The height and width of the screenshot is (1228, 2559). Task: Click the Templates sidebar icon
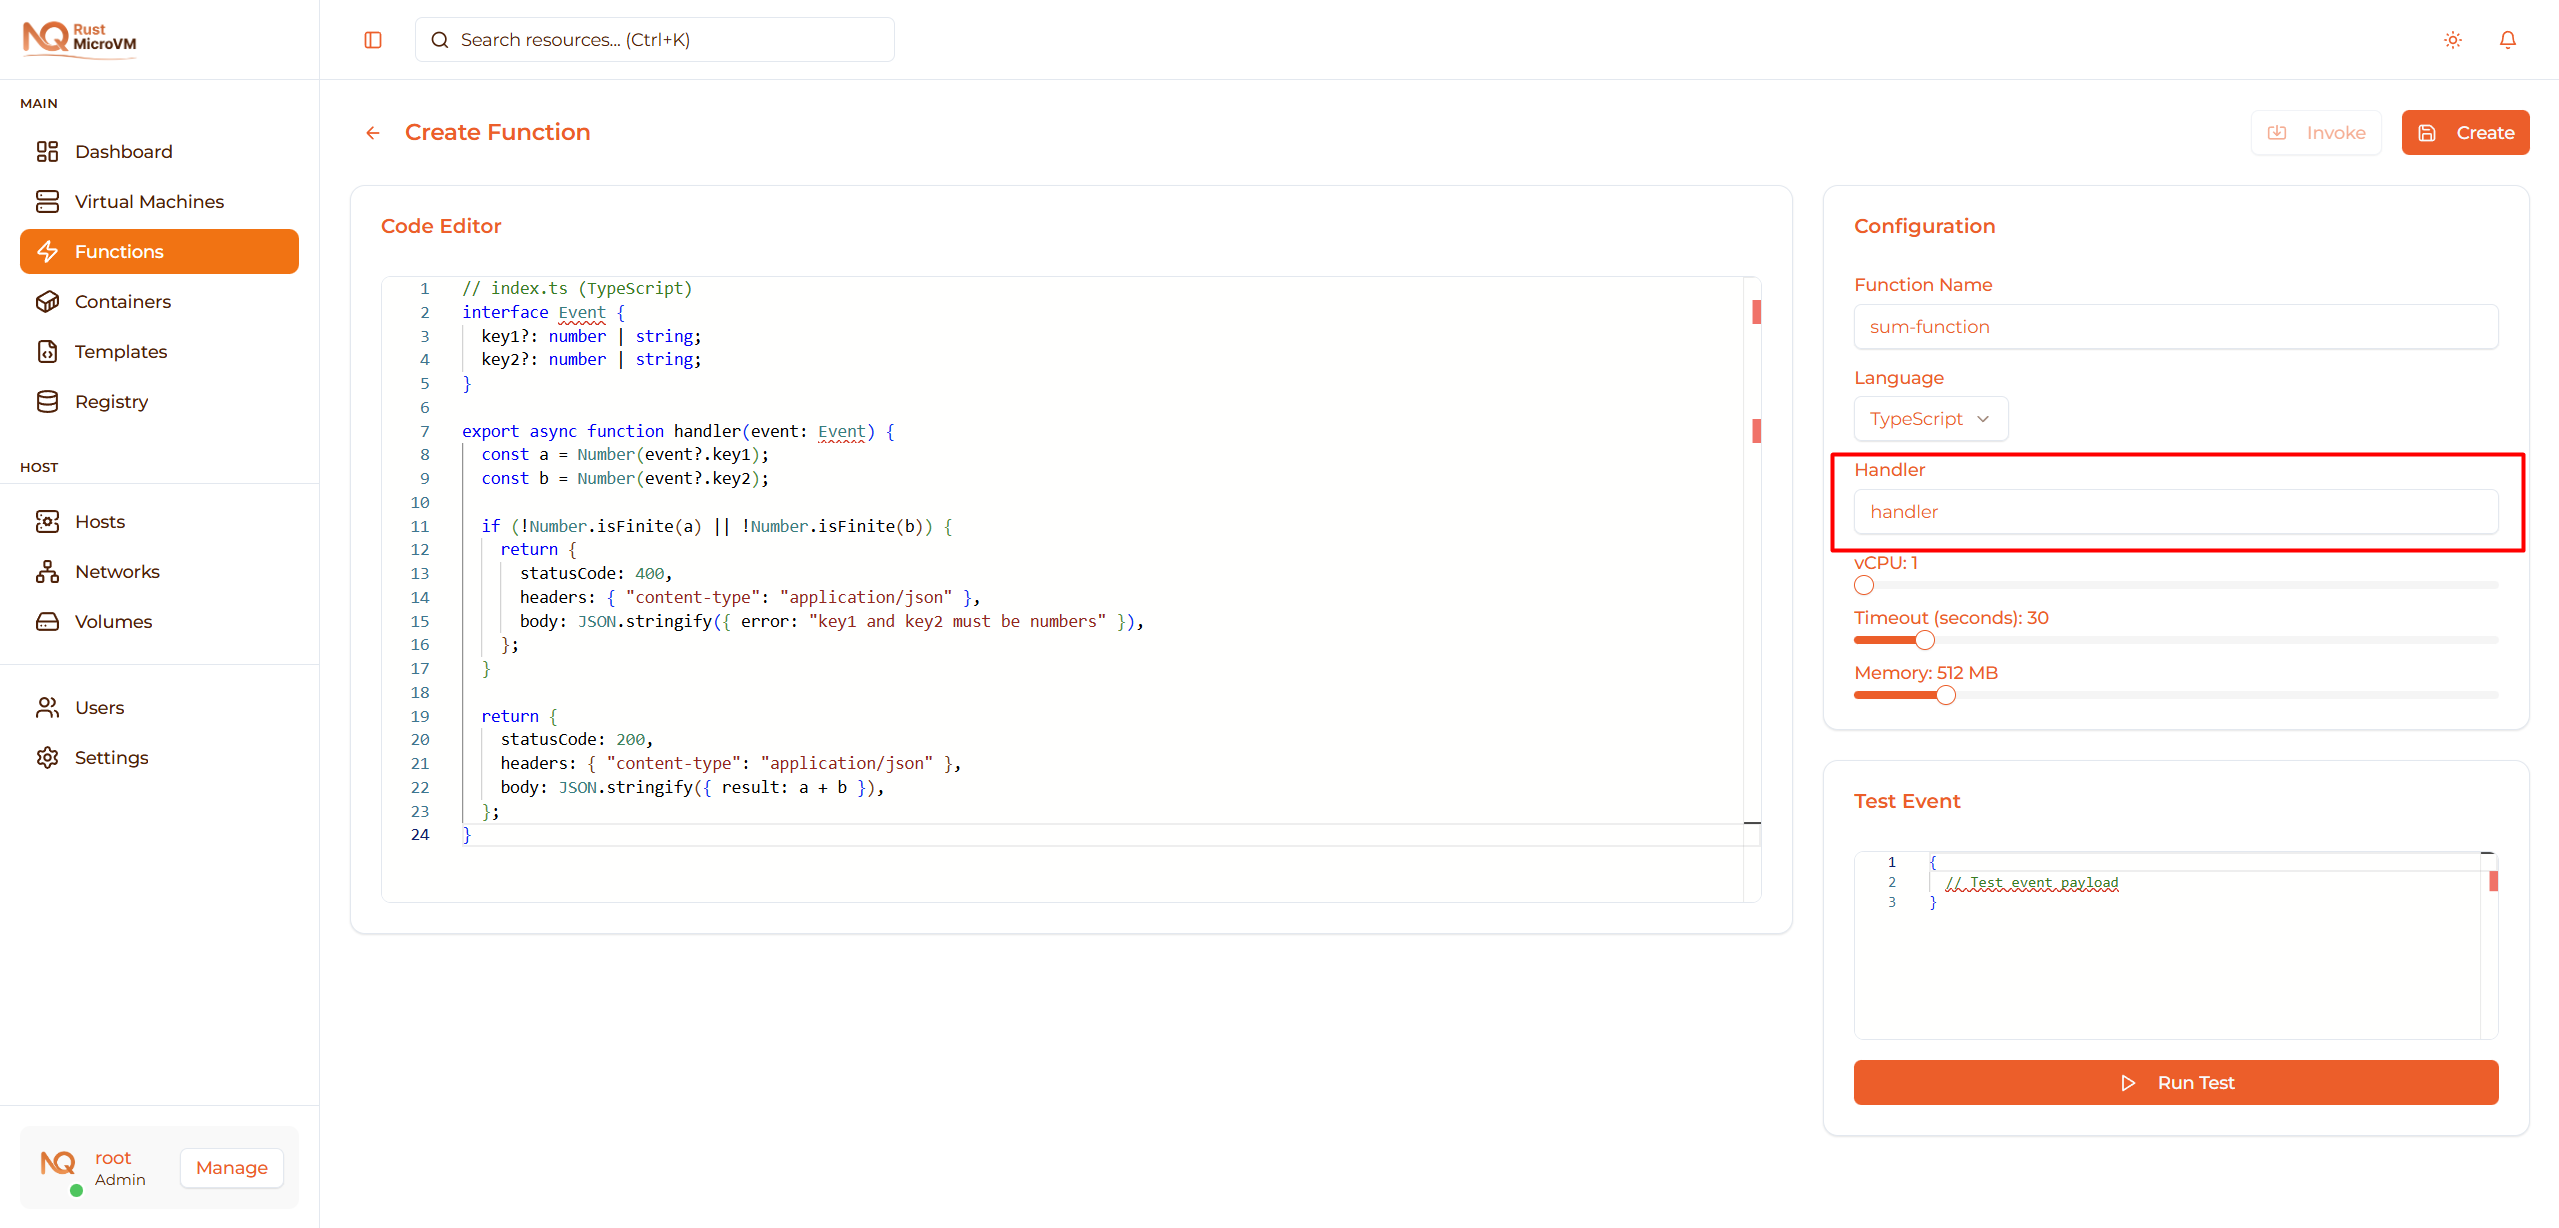pyautogui.click(x=48, y=351)
